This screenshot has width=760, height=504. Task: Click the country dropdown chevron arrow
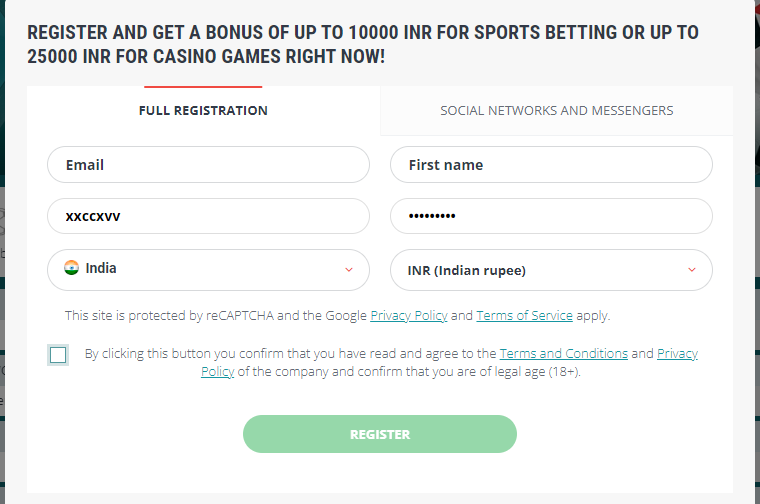[x=349, y=269]
